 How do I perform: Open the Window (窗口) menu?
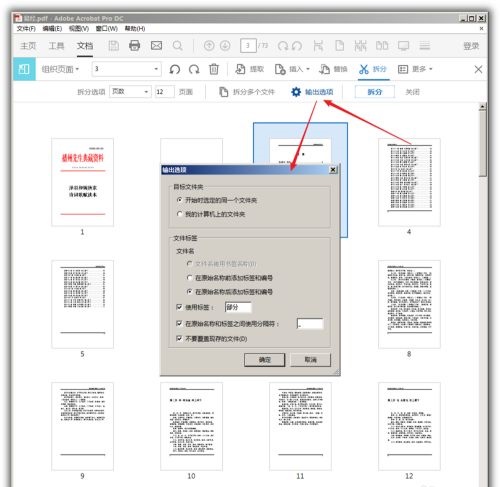point(107,29)
